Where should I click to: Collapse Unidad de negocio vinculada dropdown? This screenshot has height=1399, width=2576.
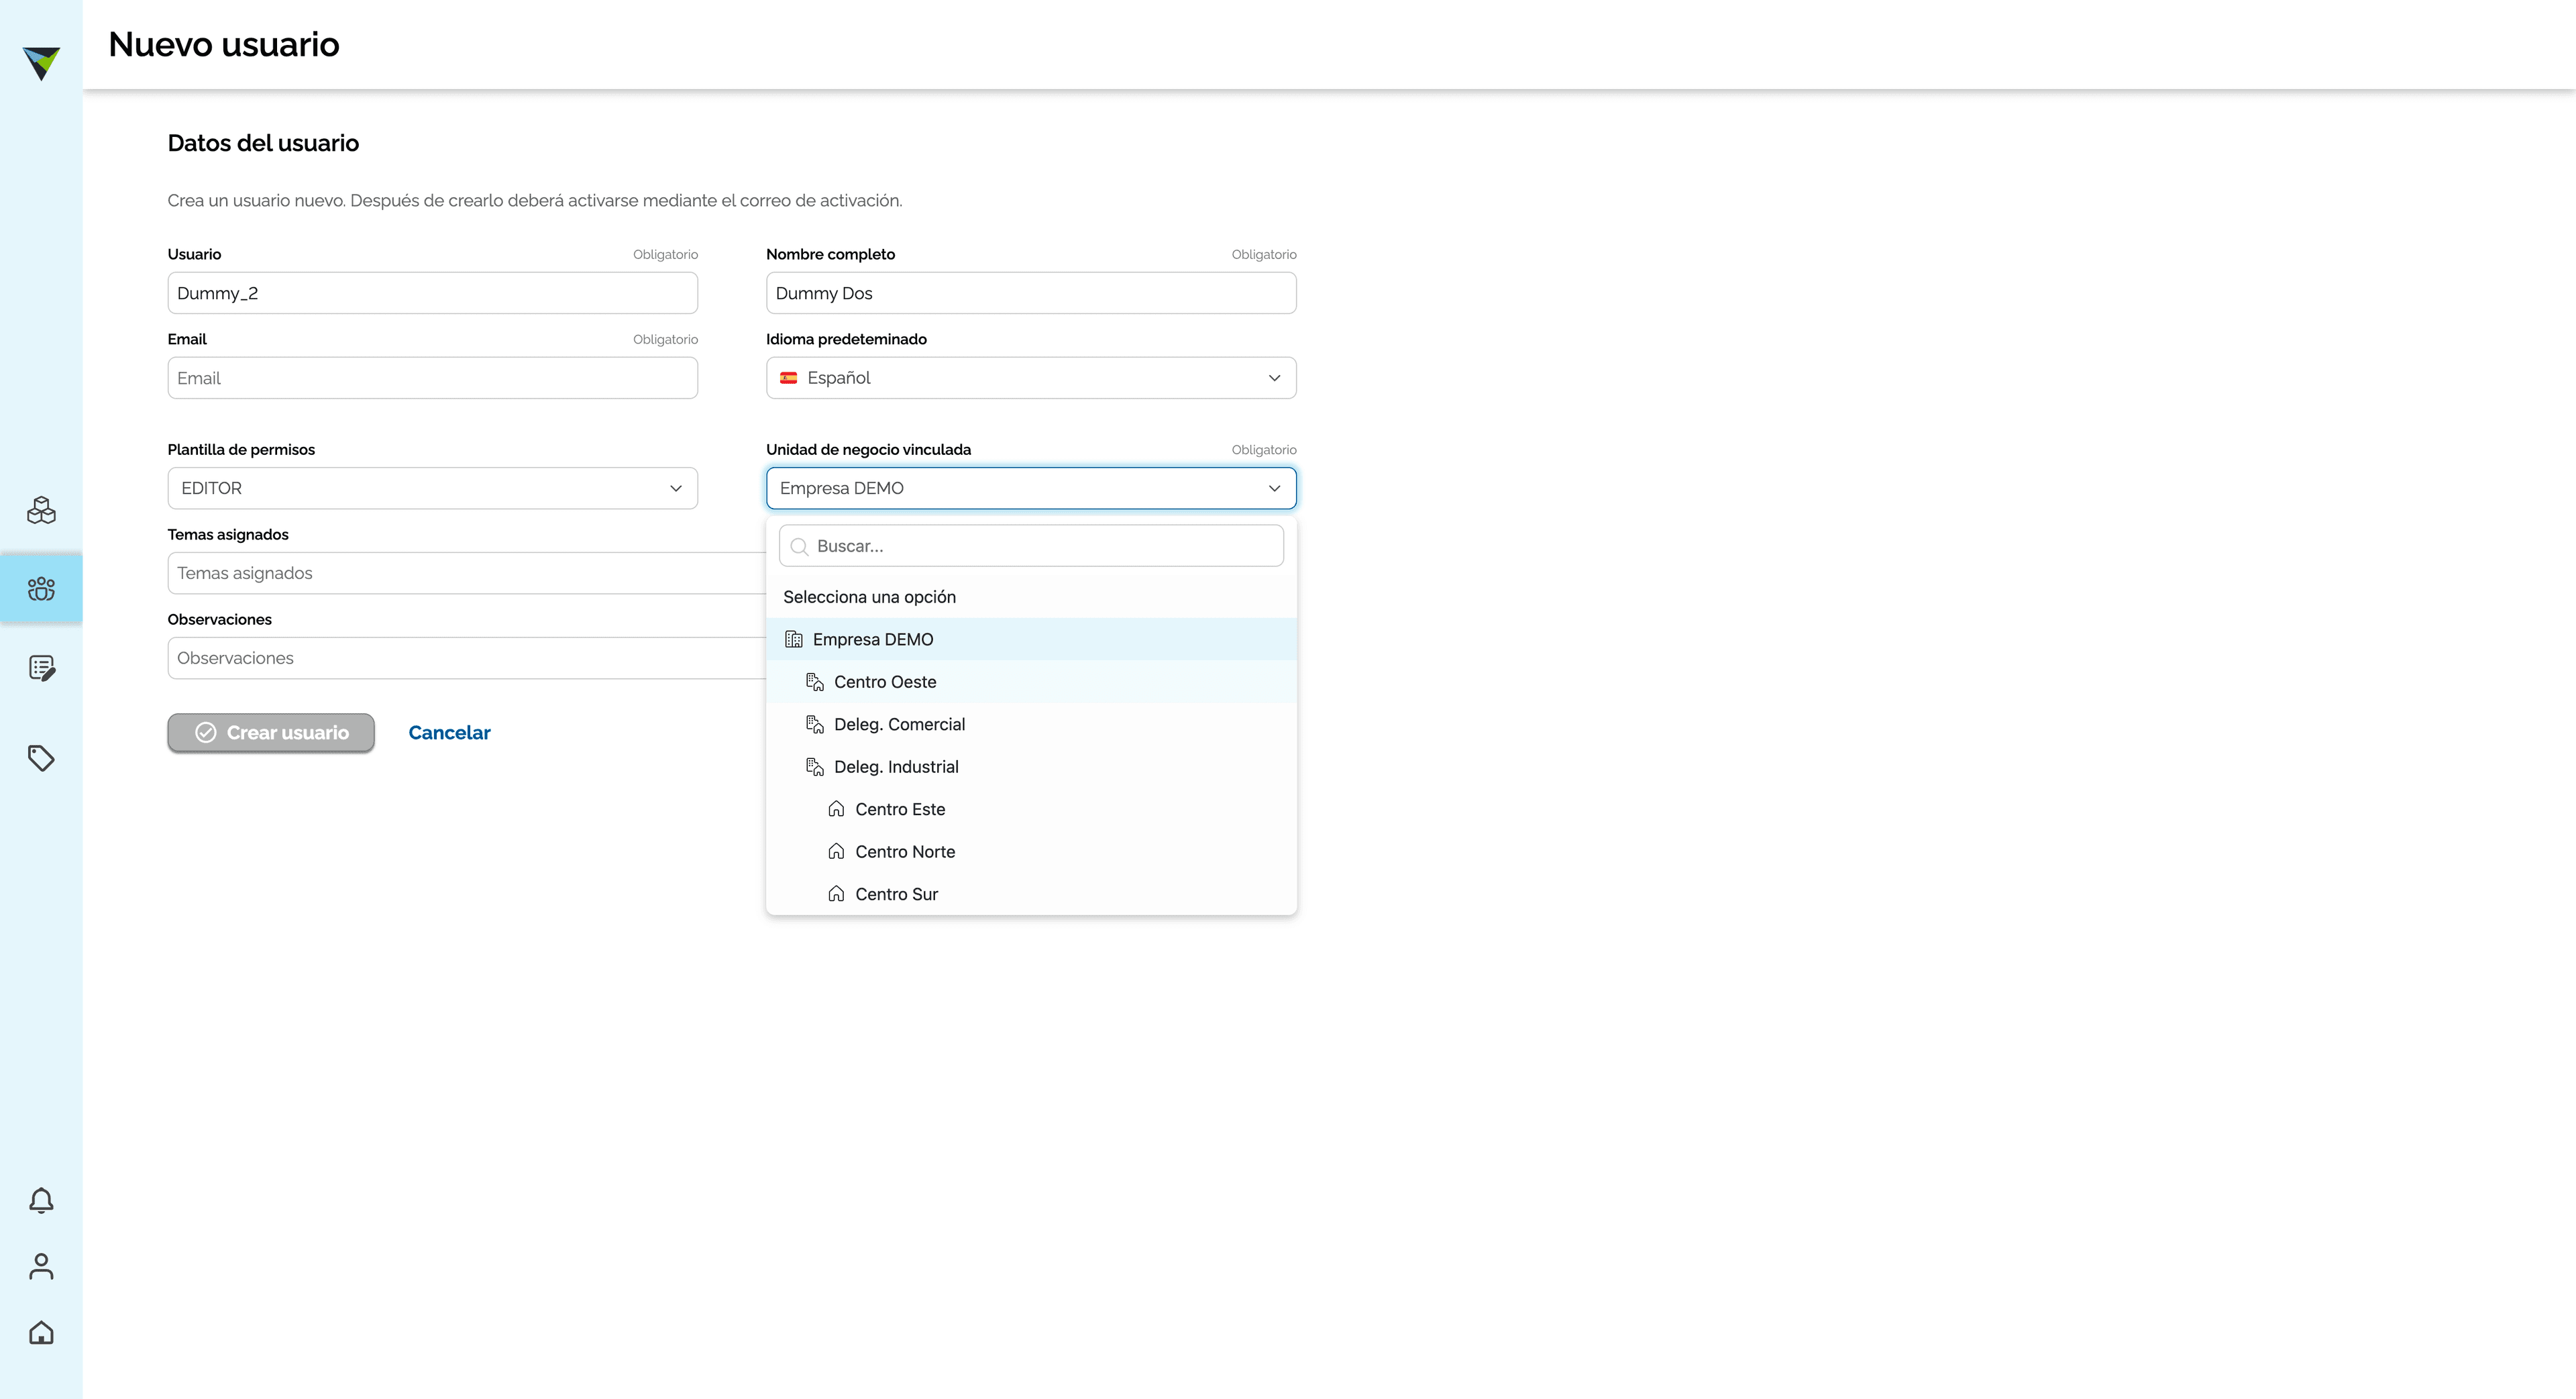tap(1031, 488)
